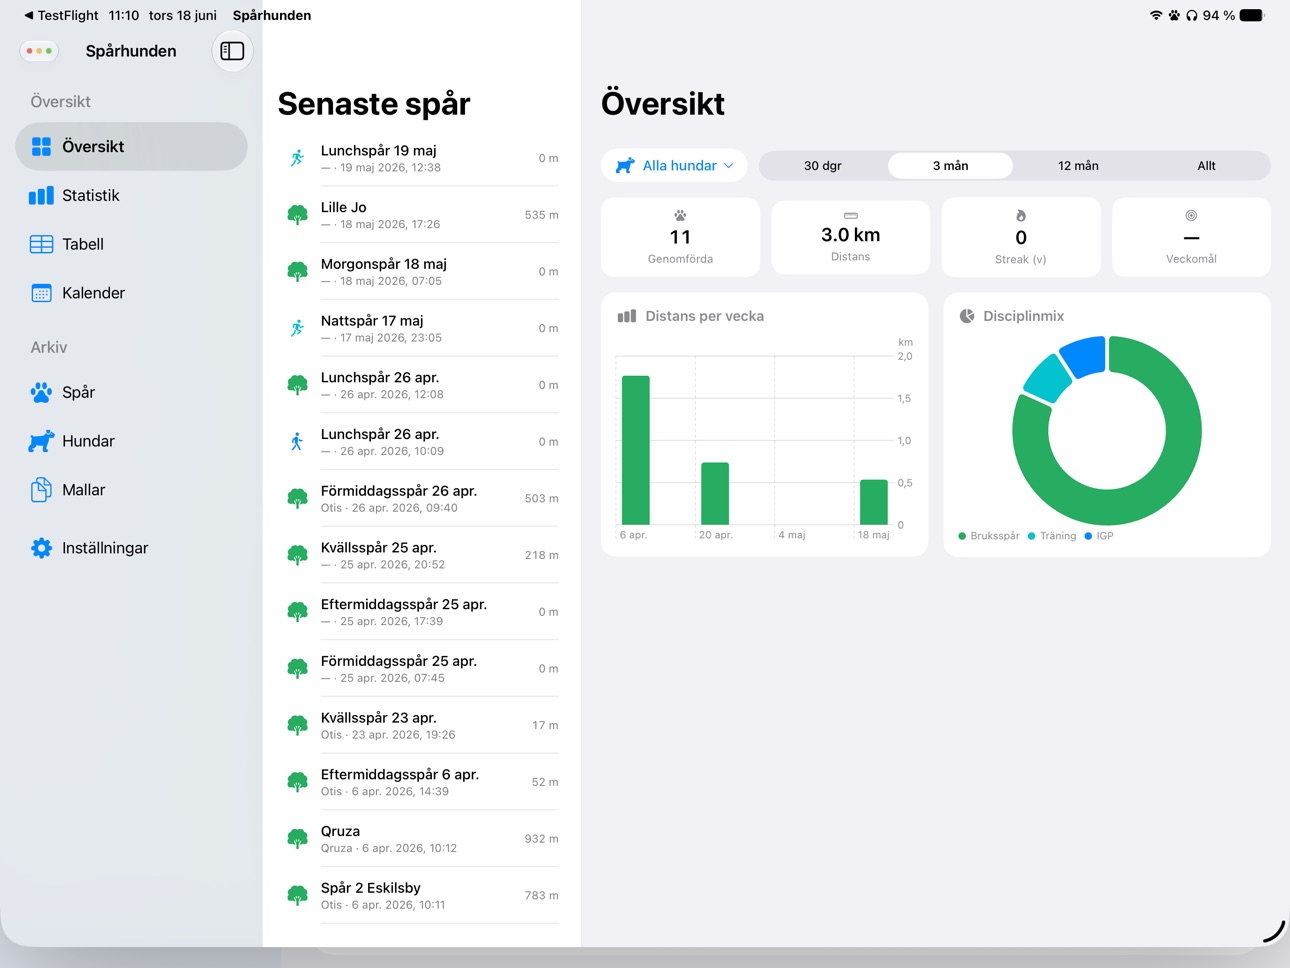Open Lunchspår 26 apr. at 12:08
Screen dimensions: 1290x968
[x=421, y=385]
